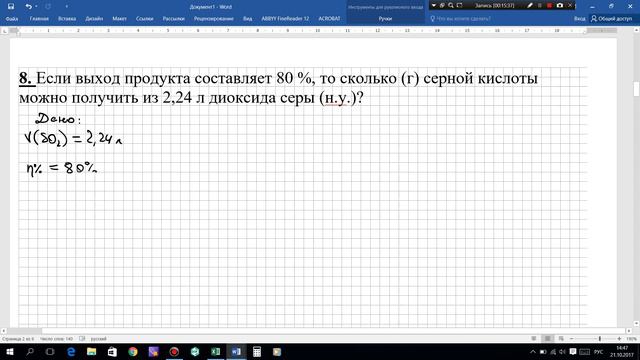Screen dimensions: 640x360
Task: Open the undo history dropdown arrow
Action: (x=36, y=7)
